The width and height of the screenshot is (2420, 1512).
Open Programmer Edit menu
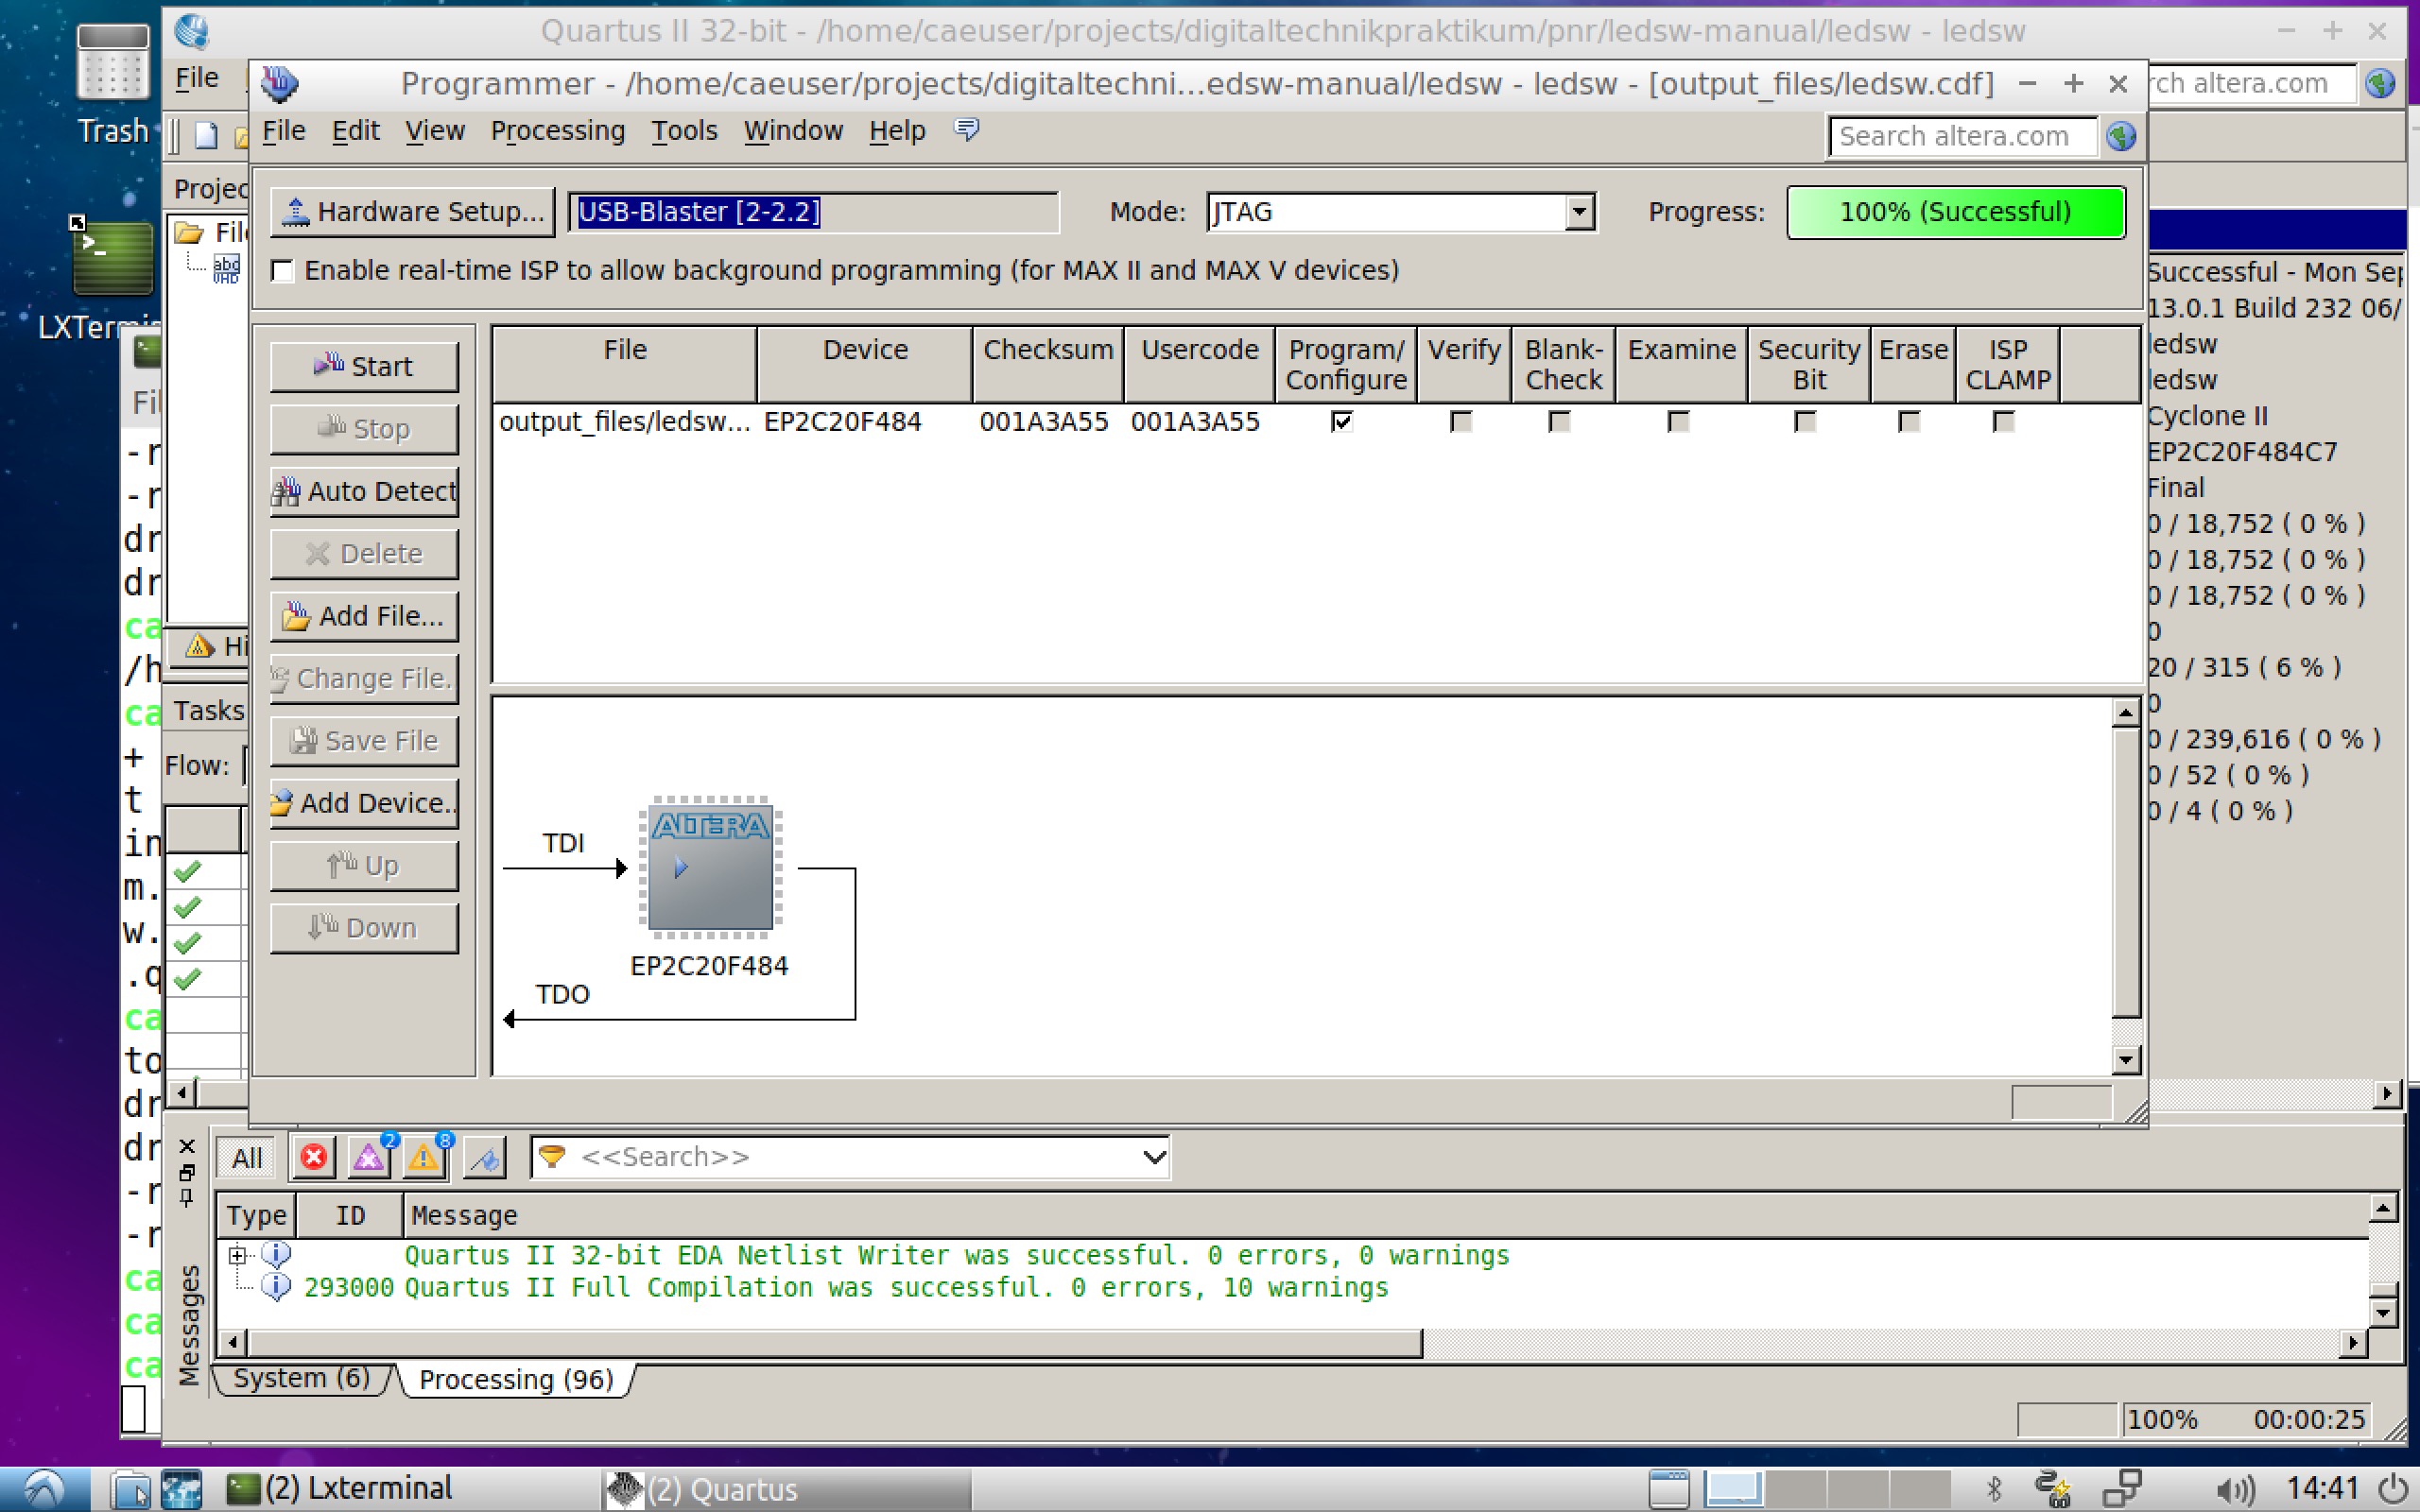[x=355, y=131]
